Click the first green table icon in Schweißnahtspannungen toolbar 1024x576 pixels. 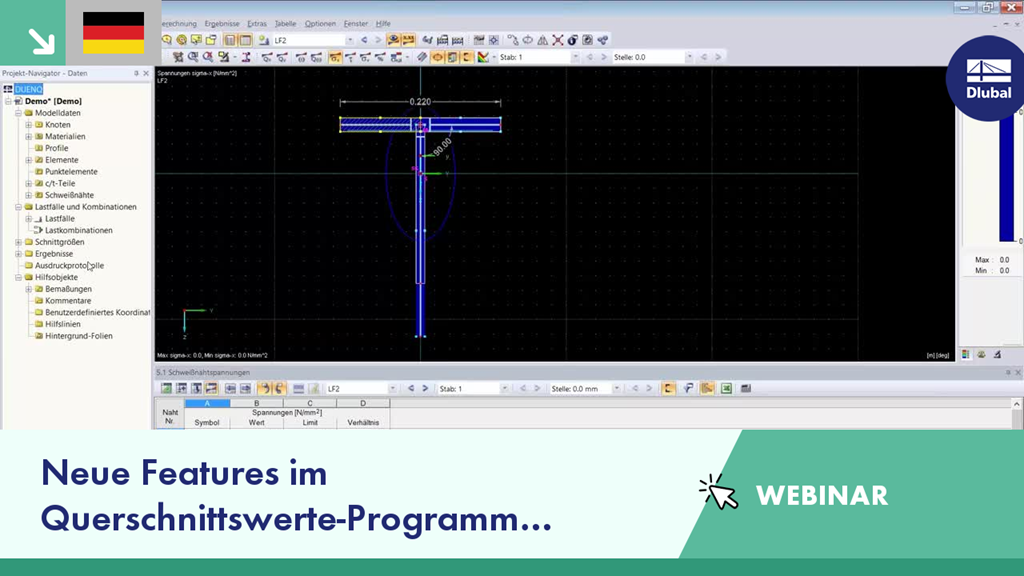coord(167,389)
